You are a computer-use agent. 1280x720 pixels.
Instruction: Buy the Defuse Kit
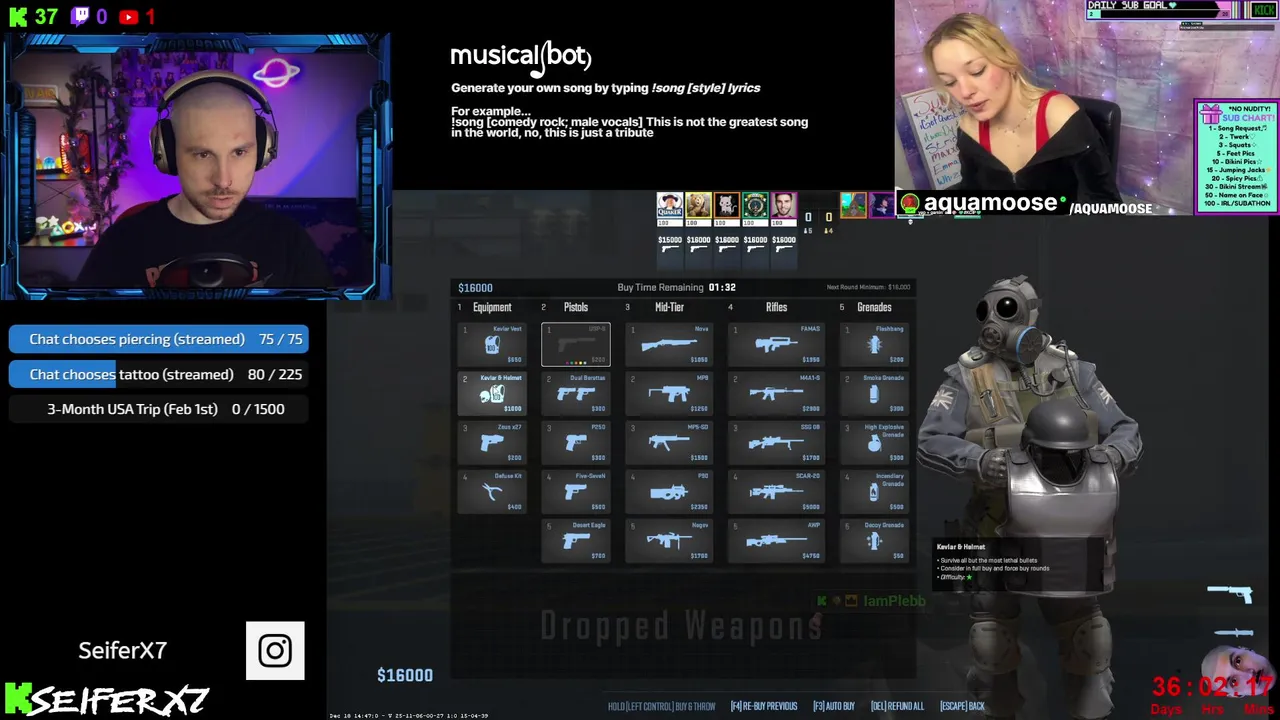coord(492,491)
